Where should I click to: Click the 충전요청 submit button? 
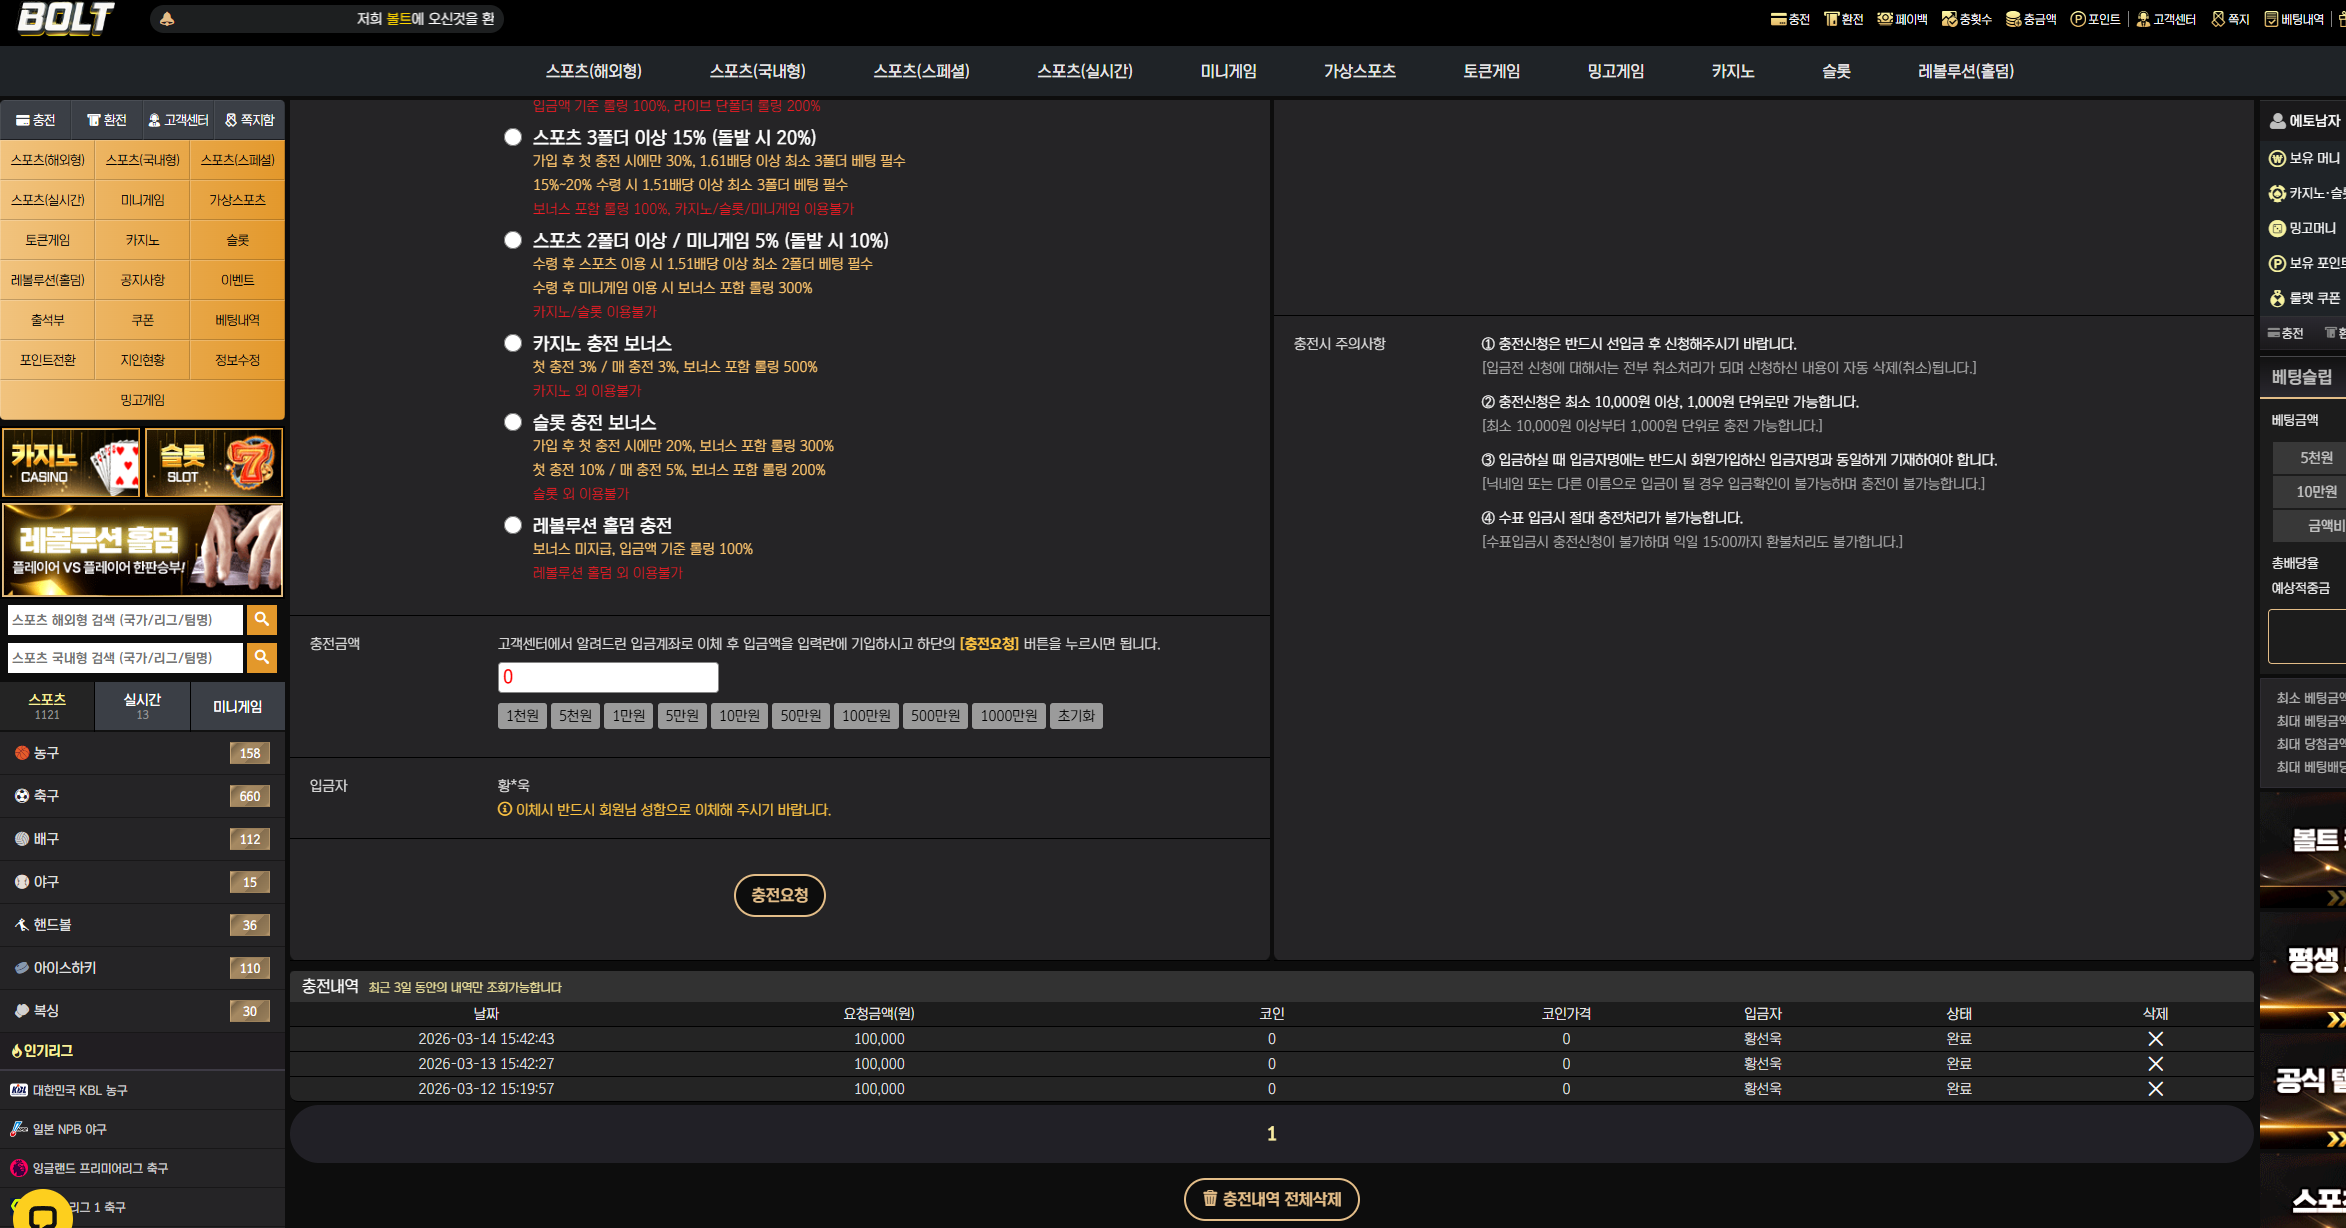[x=780, y=895]
